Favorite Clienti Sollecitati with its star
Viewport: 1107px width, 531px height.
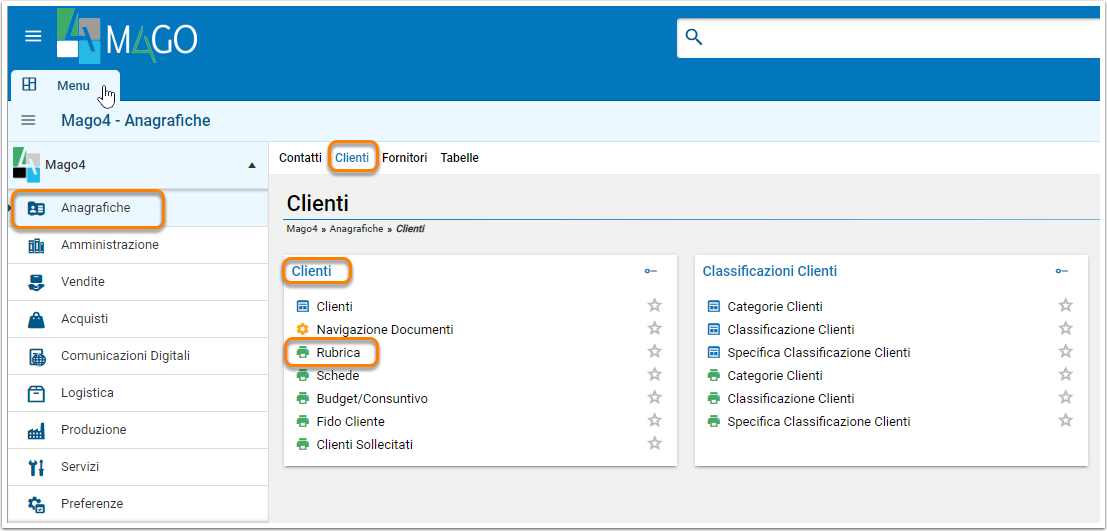[x=654, y=443]
